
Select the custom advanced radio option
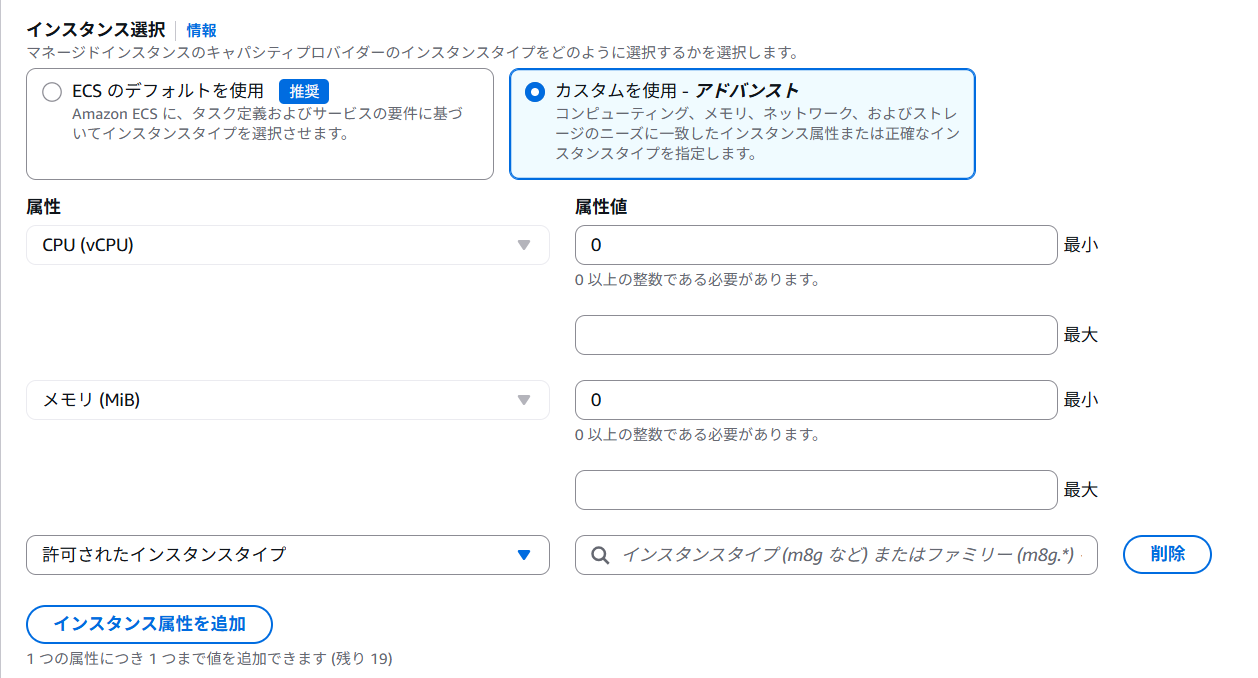coord(535,92)
